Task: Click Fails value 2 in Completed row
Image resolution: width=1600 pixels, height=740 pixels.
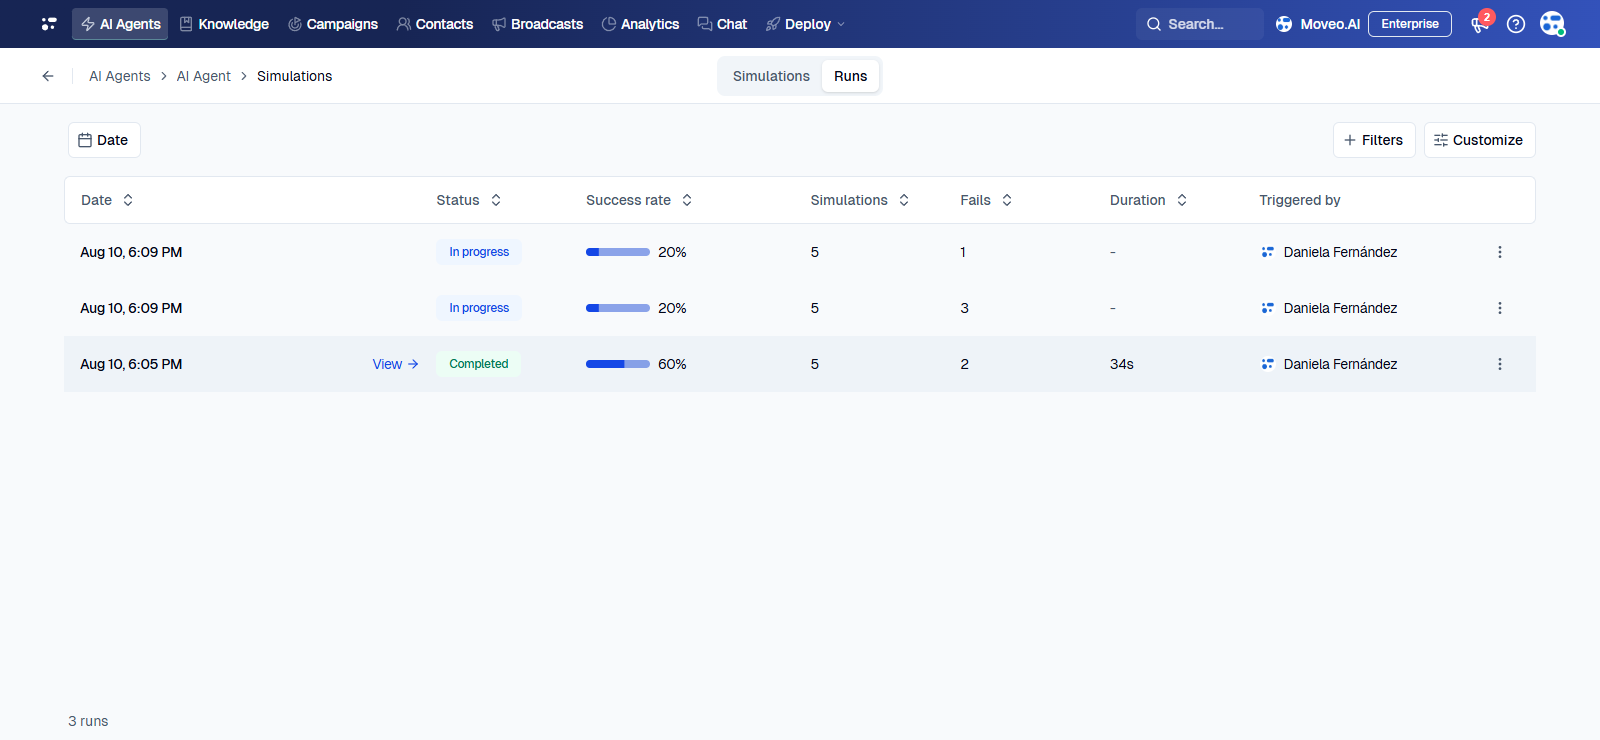Action: click(964, 364)
